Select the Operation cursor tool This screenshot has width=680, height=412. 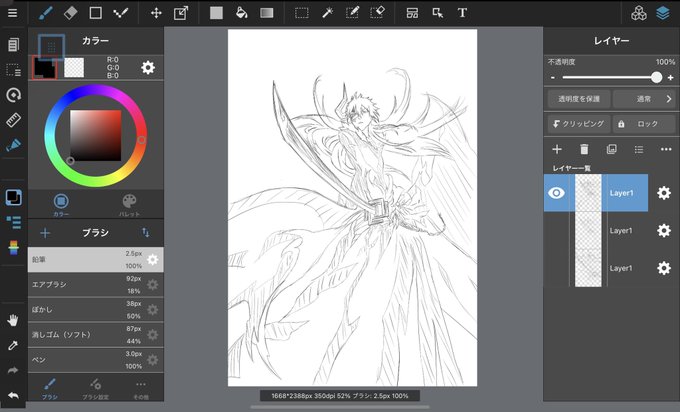438,13
